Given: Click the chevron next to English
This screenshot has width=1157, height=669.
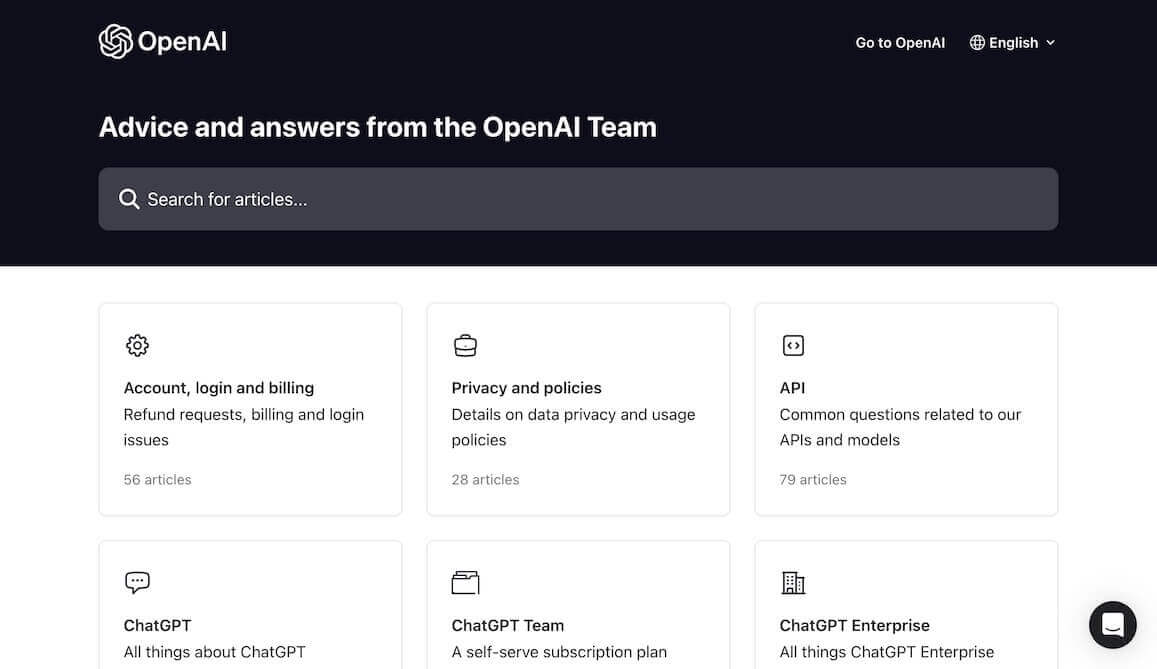Looking at the screenshot, I should 1050,43.
